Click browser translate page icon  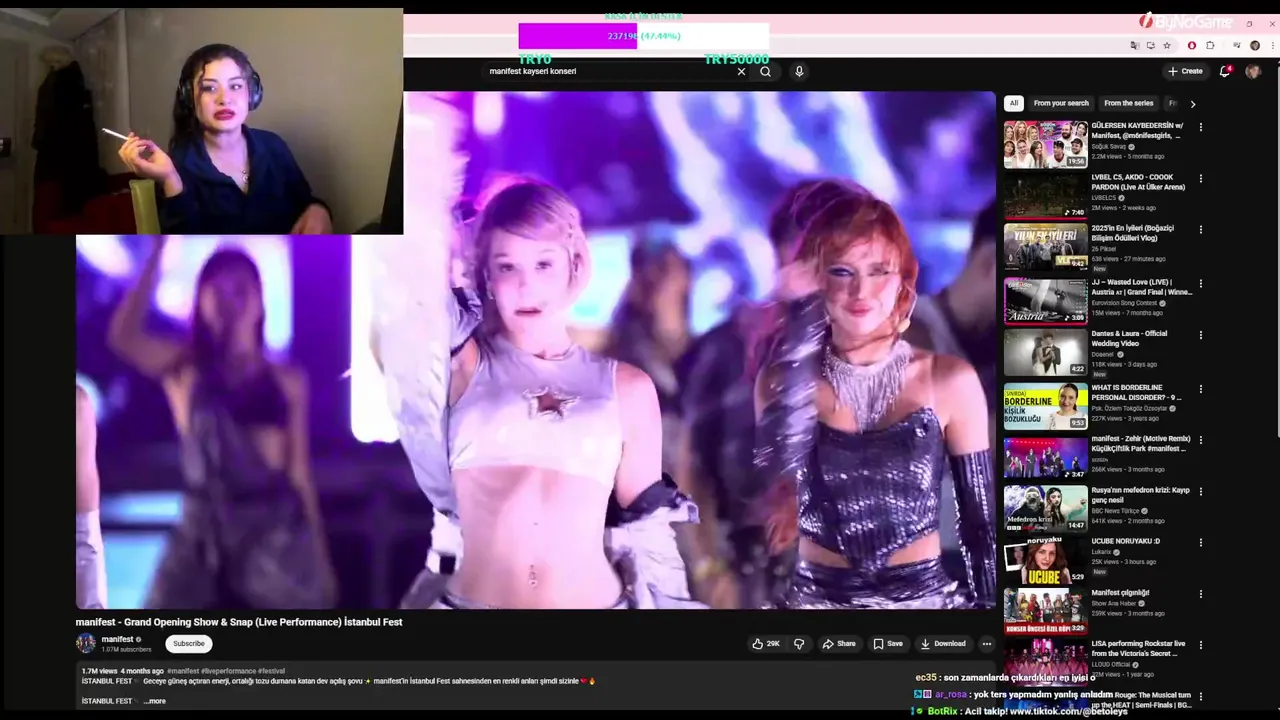[1135, 45]
